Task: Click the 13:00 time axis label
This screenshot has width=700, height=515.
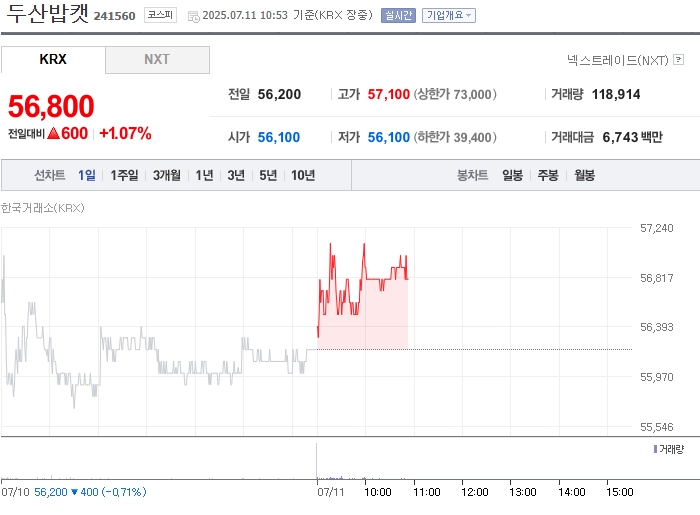Action: coord(523,492)
